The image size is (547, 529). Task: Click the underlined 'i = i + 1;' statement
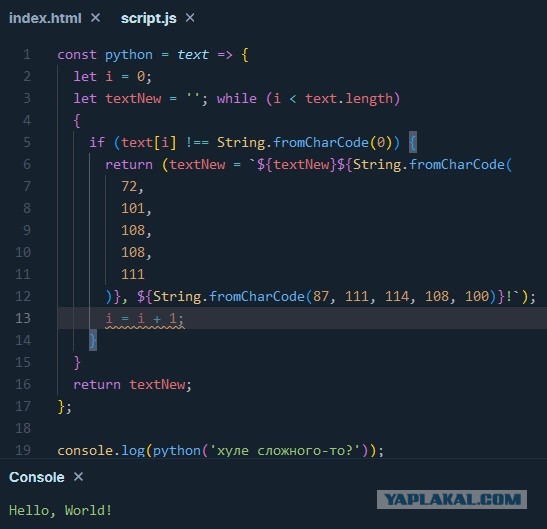(144, 319)
